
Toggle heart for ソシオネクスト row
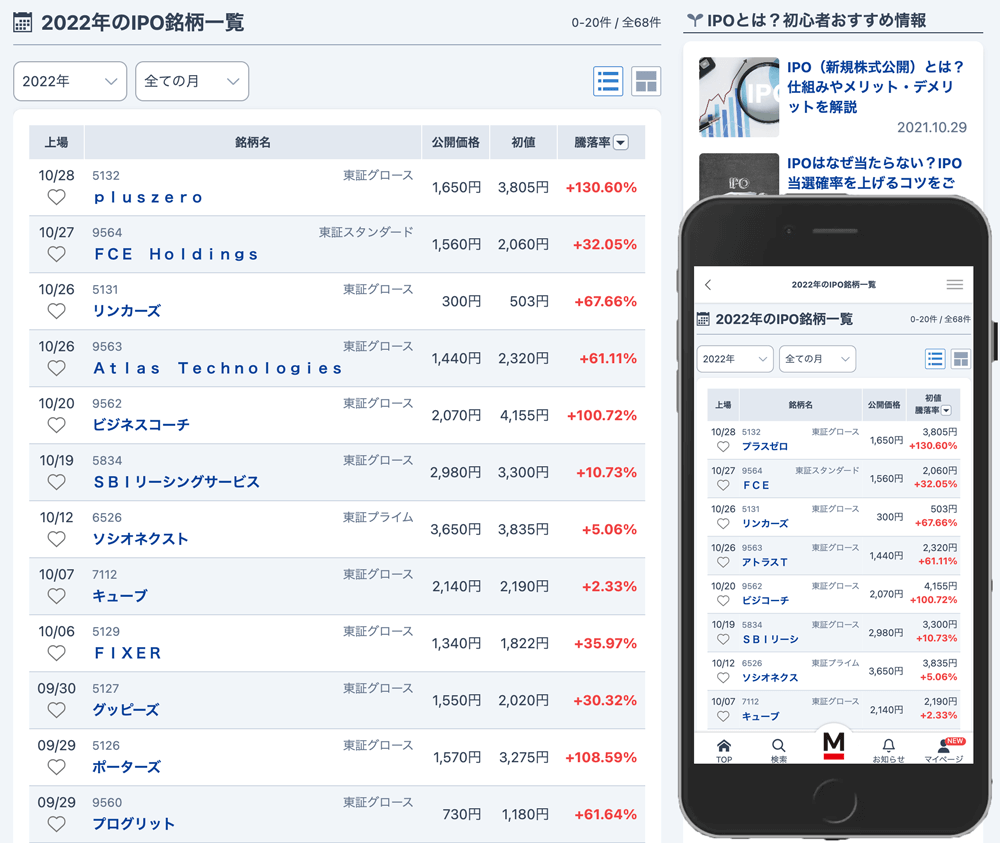[57, 539]
